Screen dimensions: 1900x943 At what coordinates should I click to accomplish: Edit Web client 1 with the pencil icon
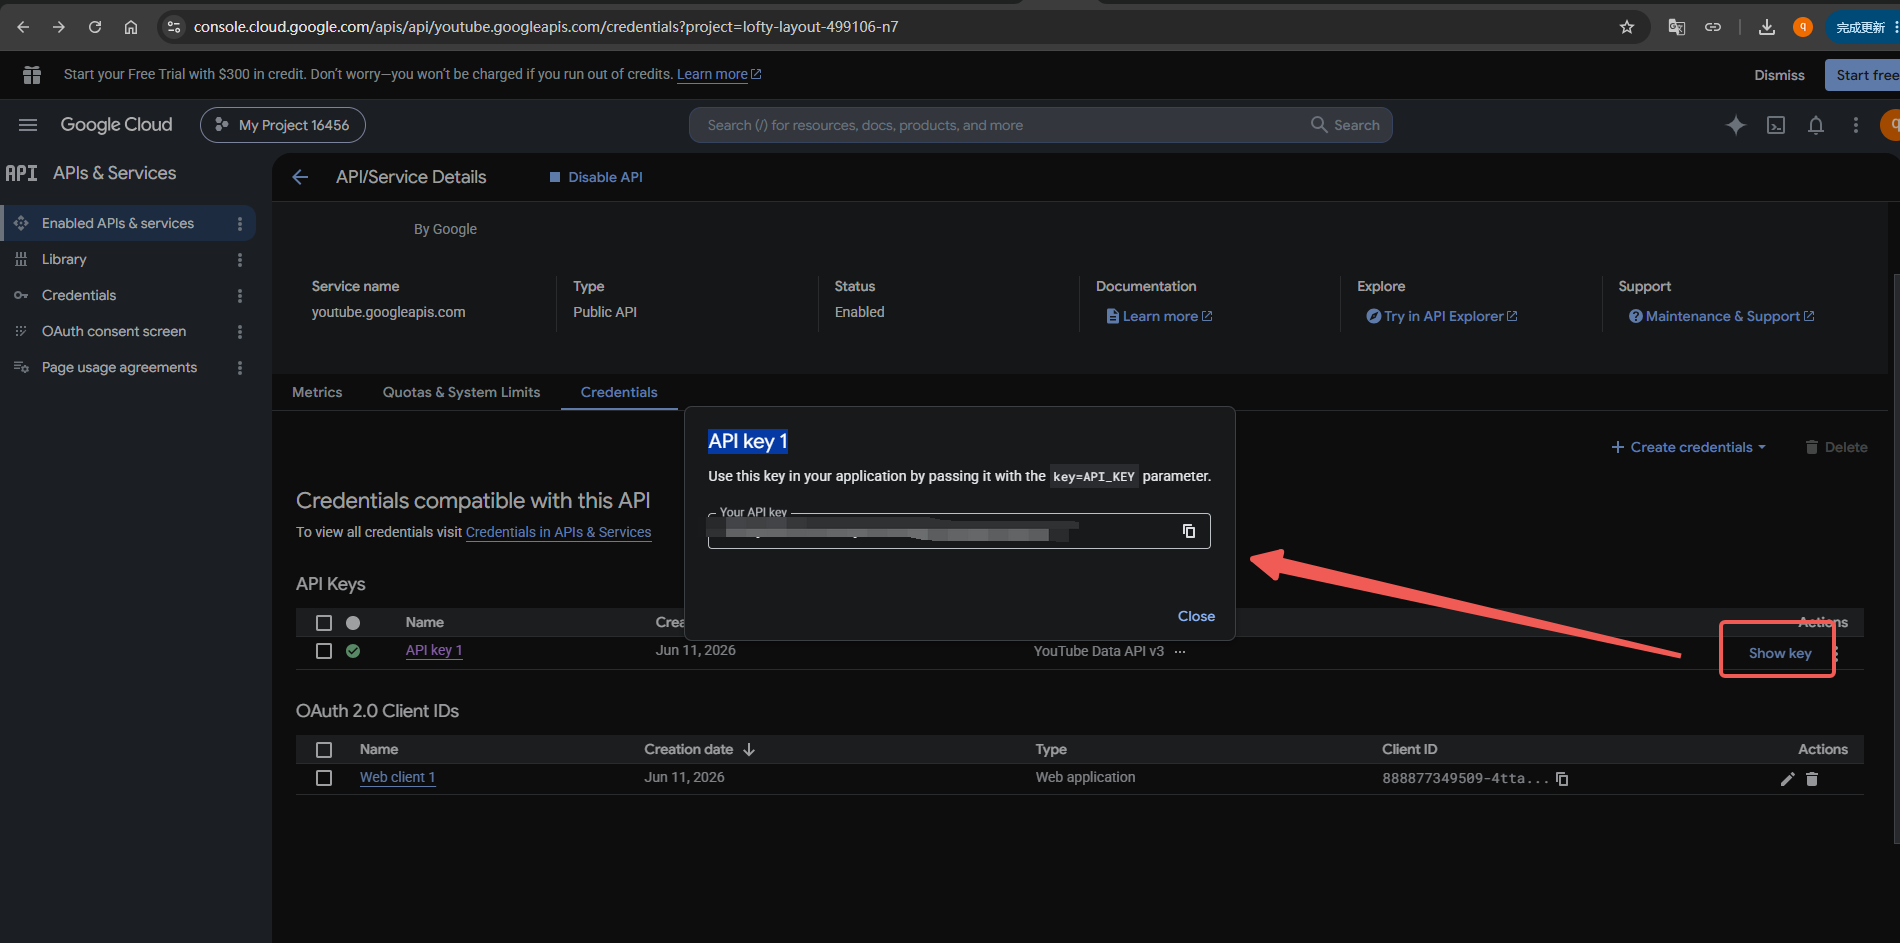(x=1788, y=779)
